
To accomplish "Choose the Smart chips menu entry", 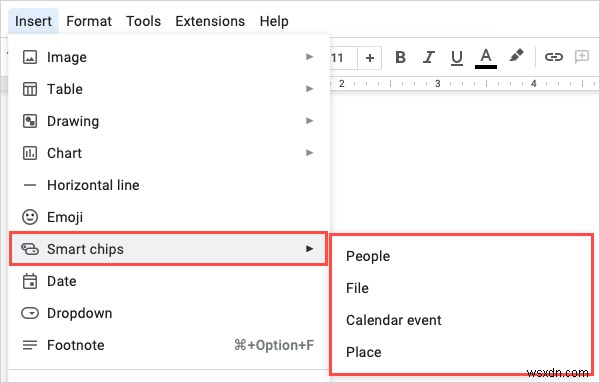I will (x=168, y=249).
